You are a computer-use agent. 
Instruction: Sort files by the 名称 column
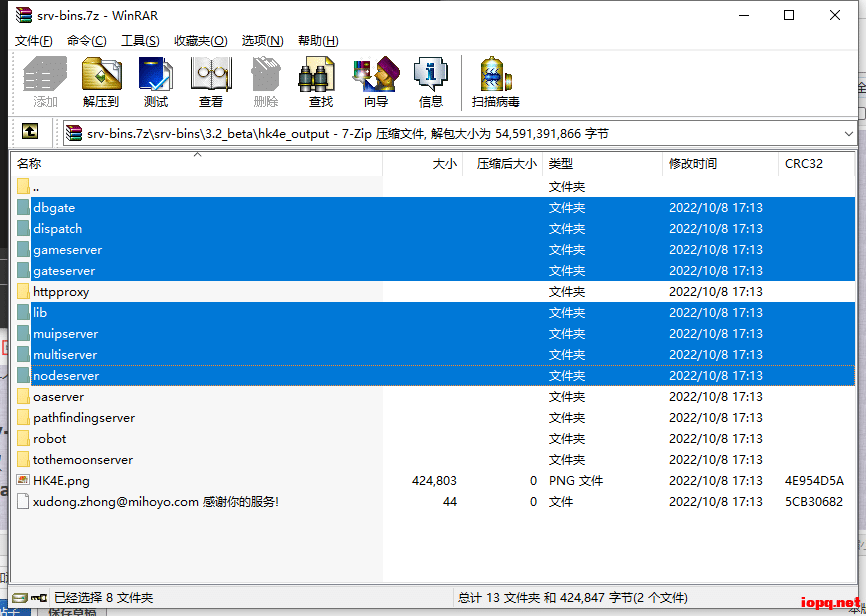point(28,163)
